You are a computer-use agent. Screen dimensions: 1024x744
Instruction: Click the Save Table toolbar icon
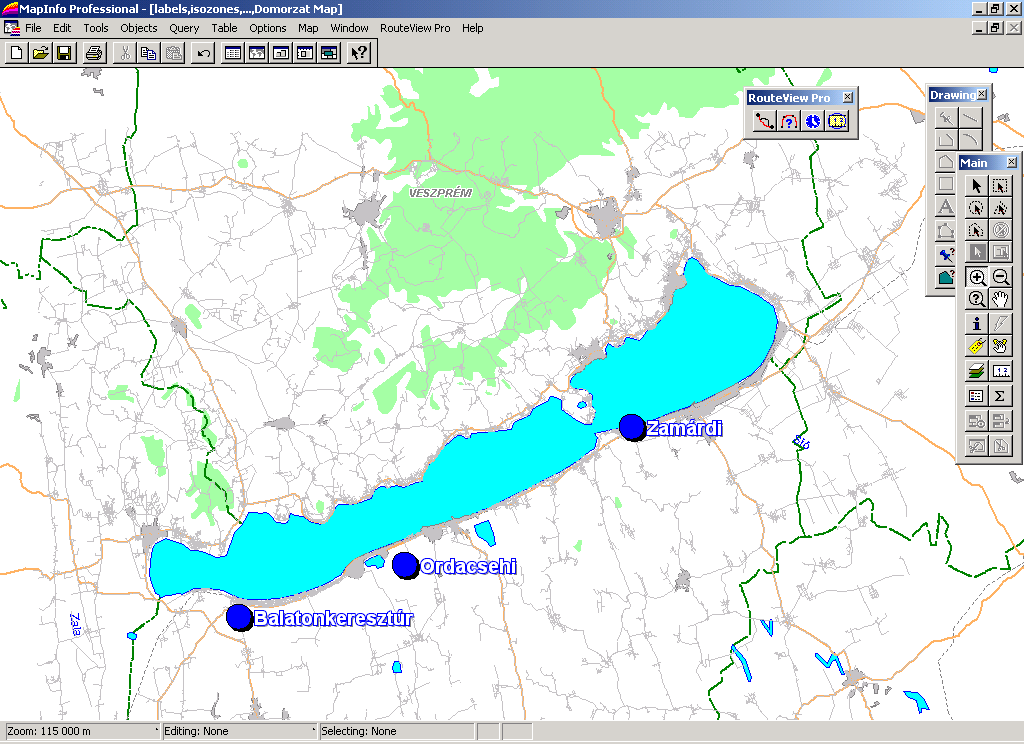(x=64, y=53)
